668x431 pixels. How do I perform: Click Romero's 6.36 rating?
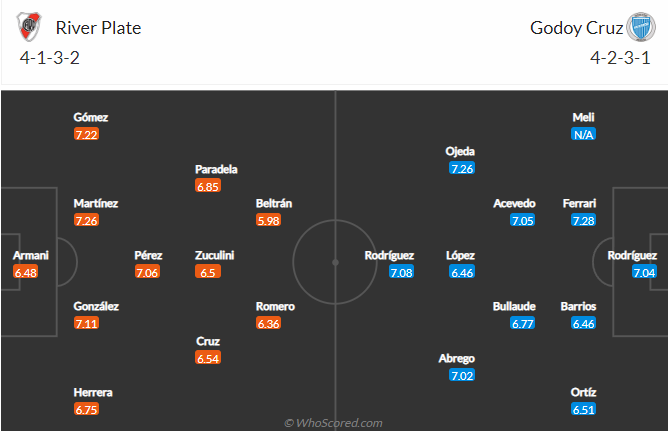268,323
